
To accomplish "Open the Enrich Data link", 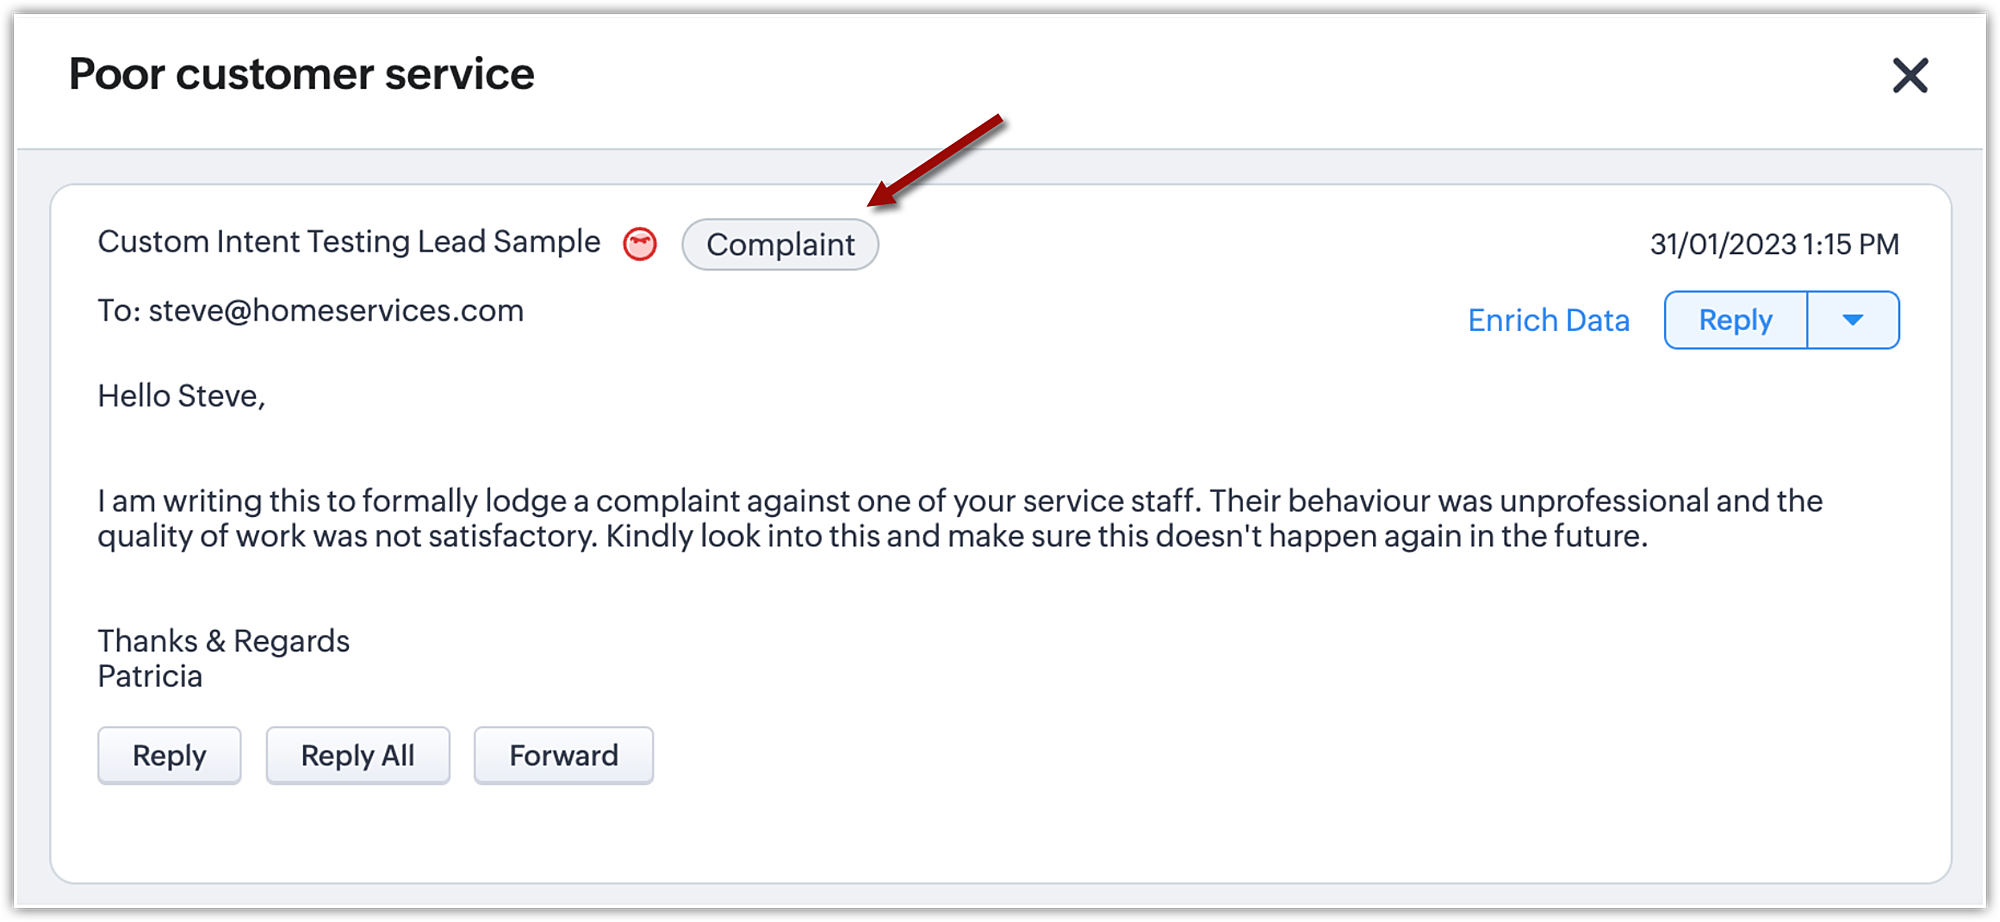I will (x=1548, y=320).
